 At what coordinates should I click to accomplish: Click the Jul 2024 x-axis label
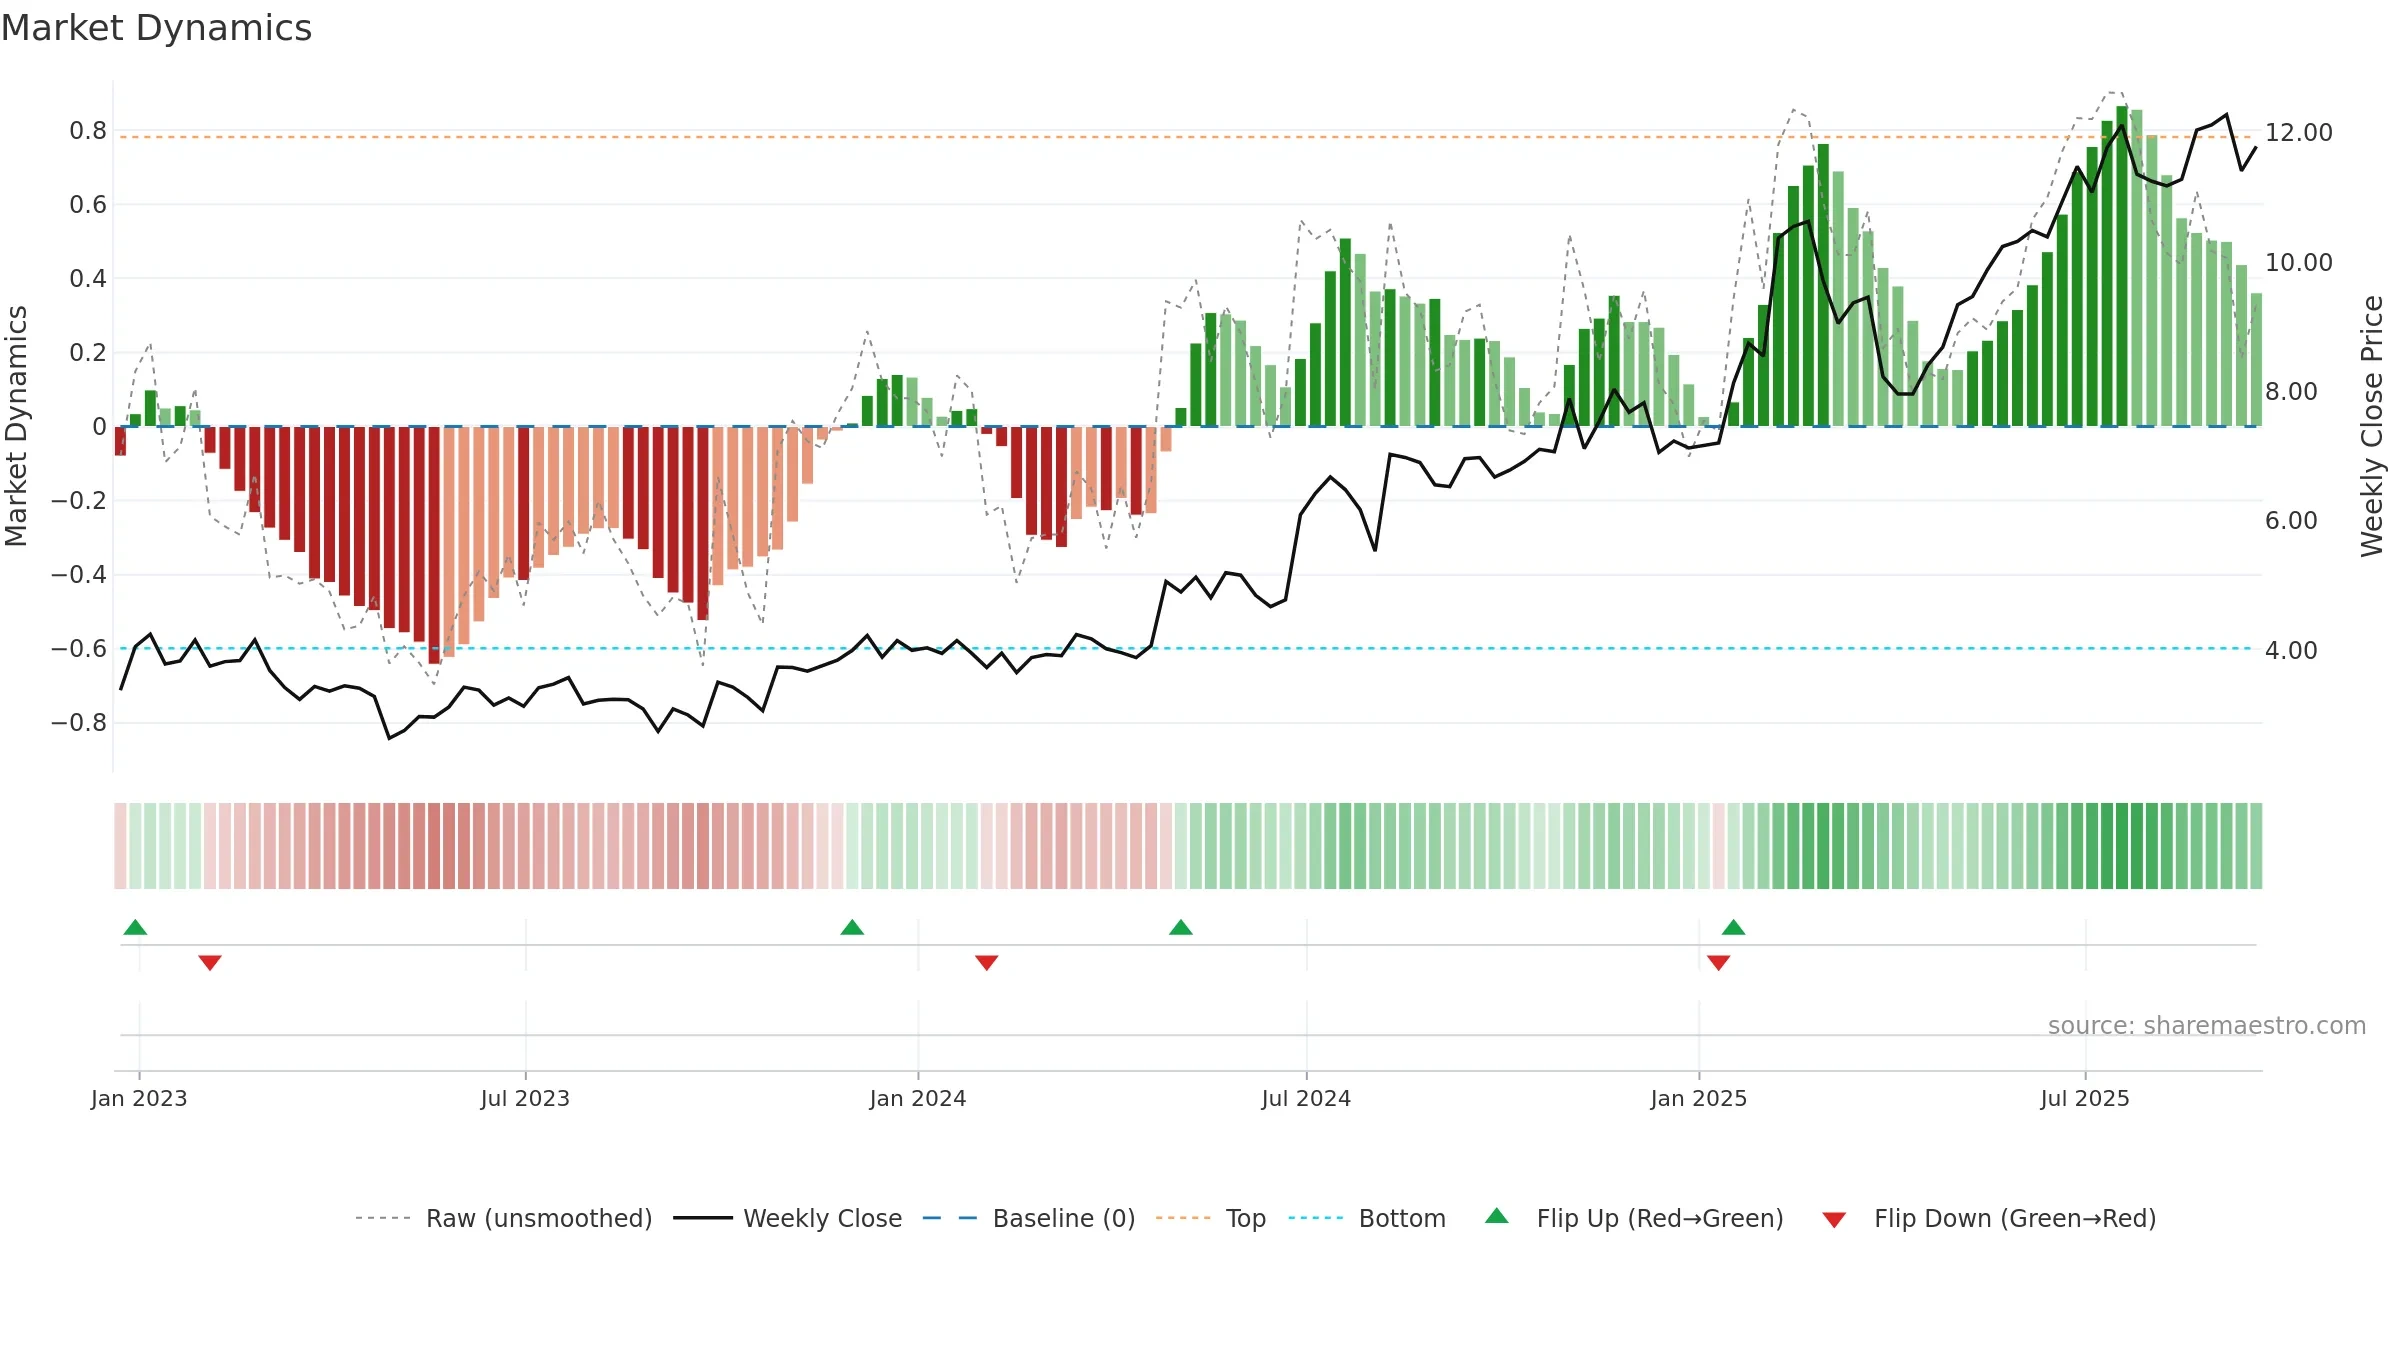pos(1306,1098)
